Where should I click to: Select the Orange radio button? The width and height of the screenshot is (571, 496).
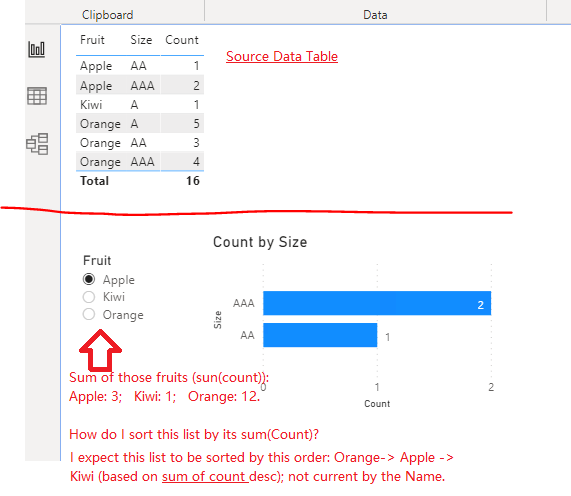click(89, 314)
